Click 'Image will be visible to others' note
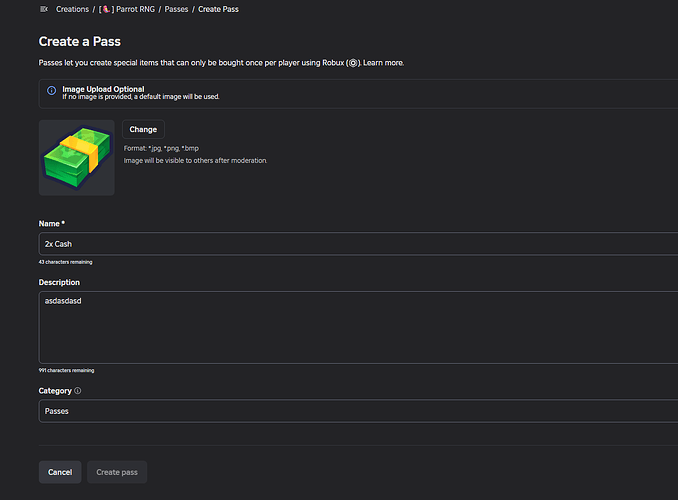The width and height of the screenshot is (678, 500). click(x=195, y=160)
